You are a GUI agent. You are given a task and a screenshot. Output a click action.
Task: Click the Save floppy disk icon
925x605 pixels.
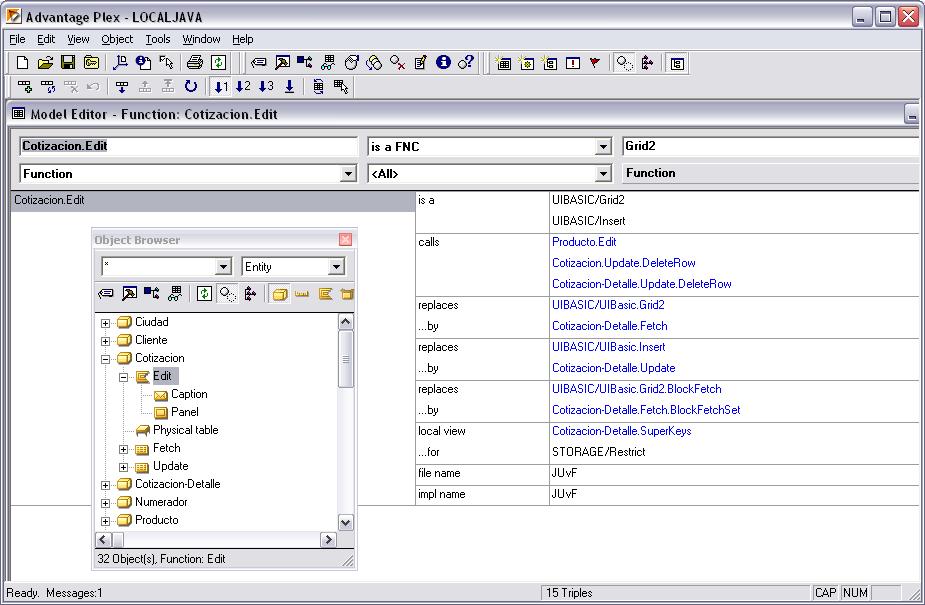point(68,63)
